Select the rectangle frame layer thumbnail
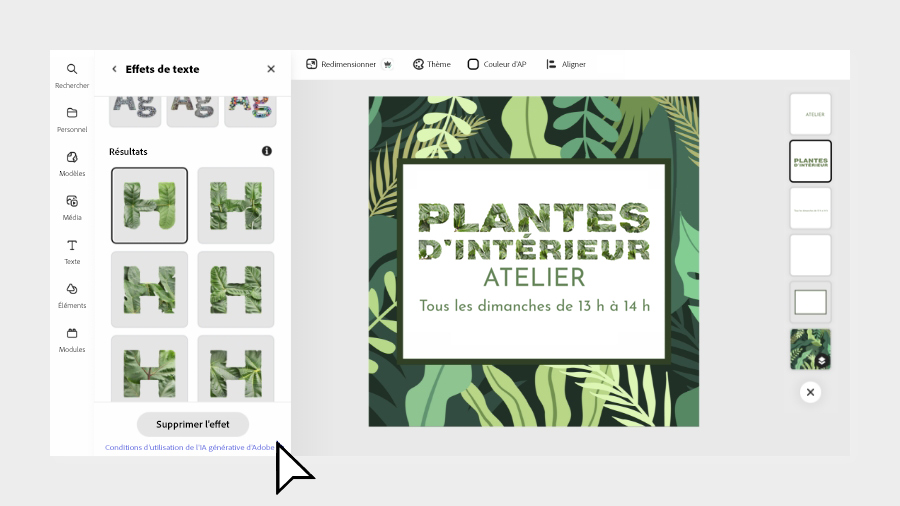 click(x=810, y=302)
